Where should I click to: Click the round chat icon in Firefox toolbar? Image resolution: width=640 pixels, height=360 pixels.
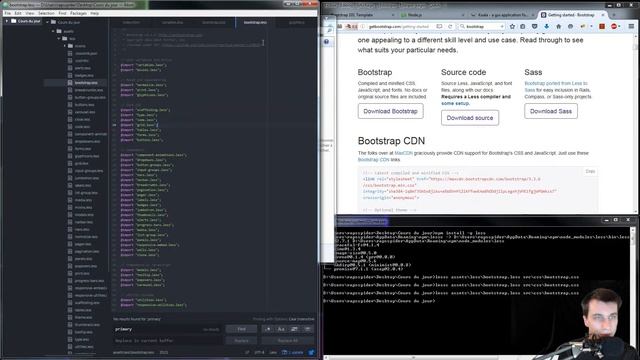pyautogui.click(x=571, y=27)
